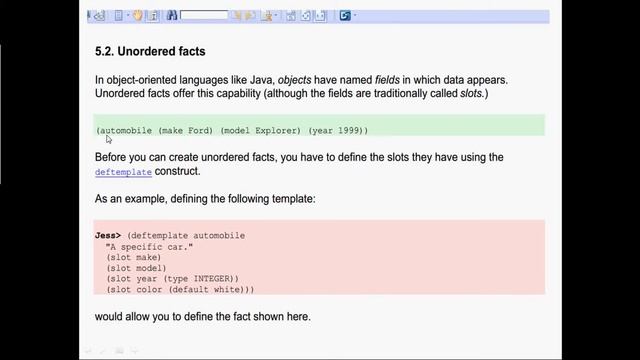This screenshot has width=640, height=360.
Task: Click the automobile fact code line
Action: [232, 131]
